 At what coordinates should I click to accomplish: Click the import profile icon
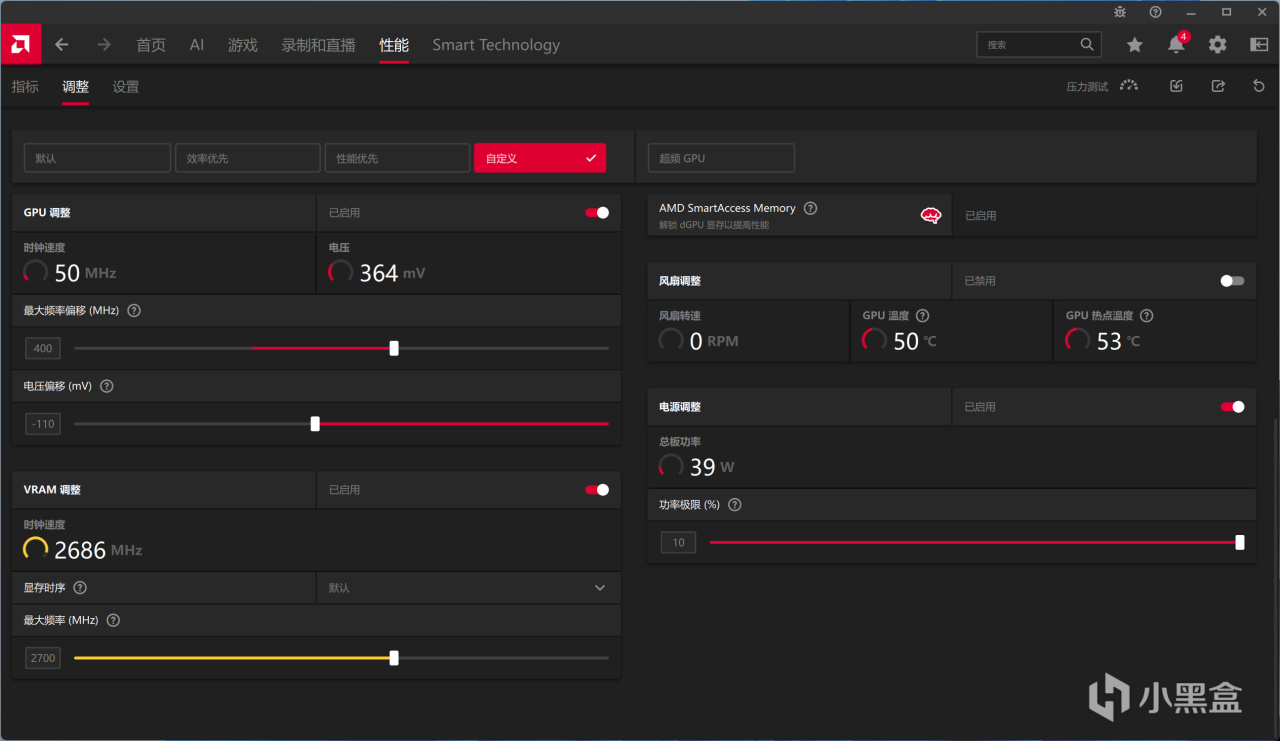[x=1176, y=86]
